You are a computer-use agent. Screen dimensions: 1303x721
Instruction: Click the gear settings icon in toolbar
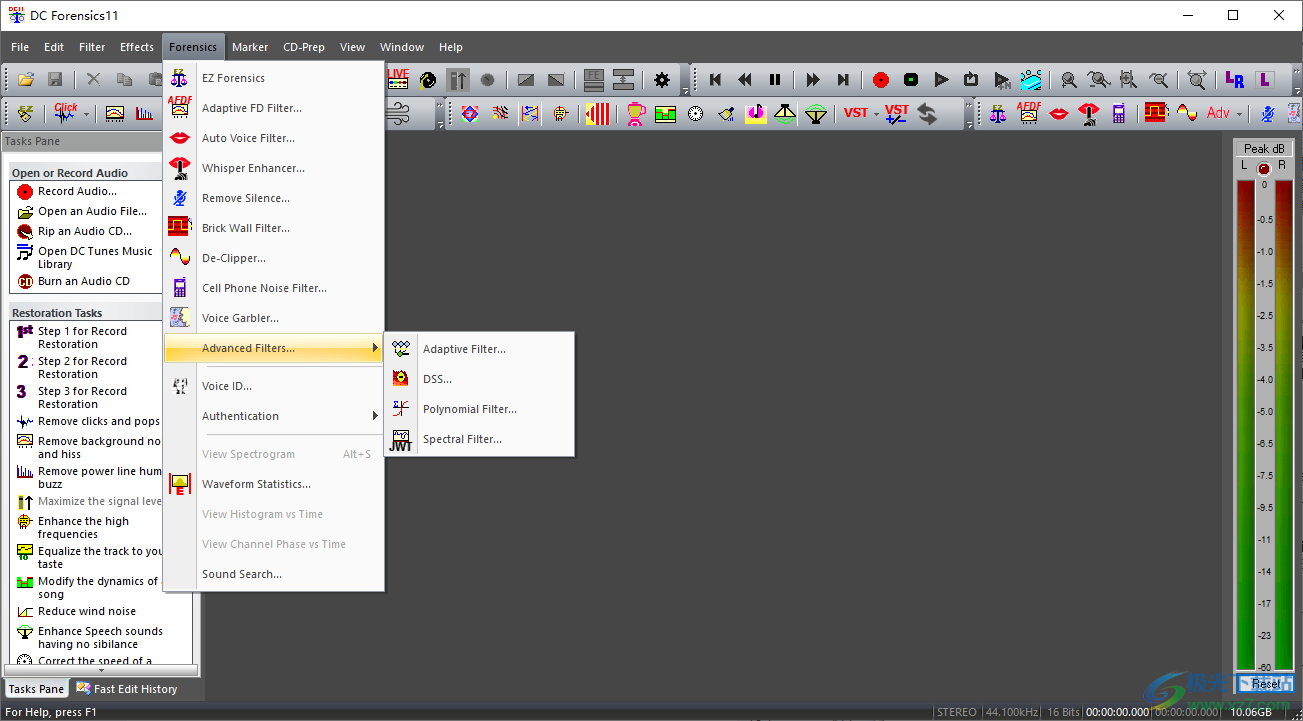coord(661,80)
